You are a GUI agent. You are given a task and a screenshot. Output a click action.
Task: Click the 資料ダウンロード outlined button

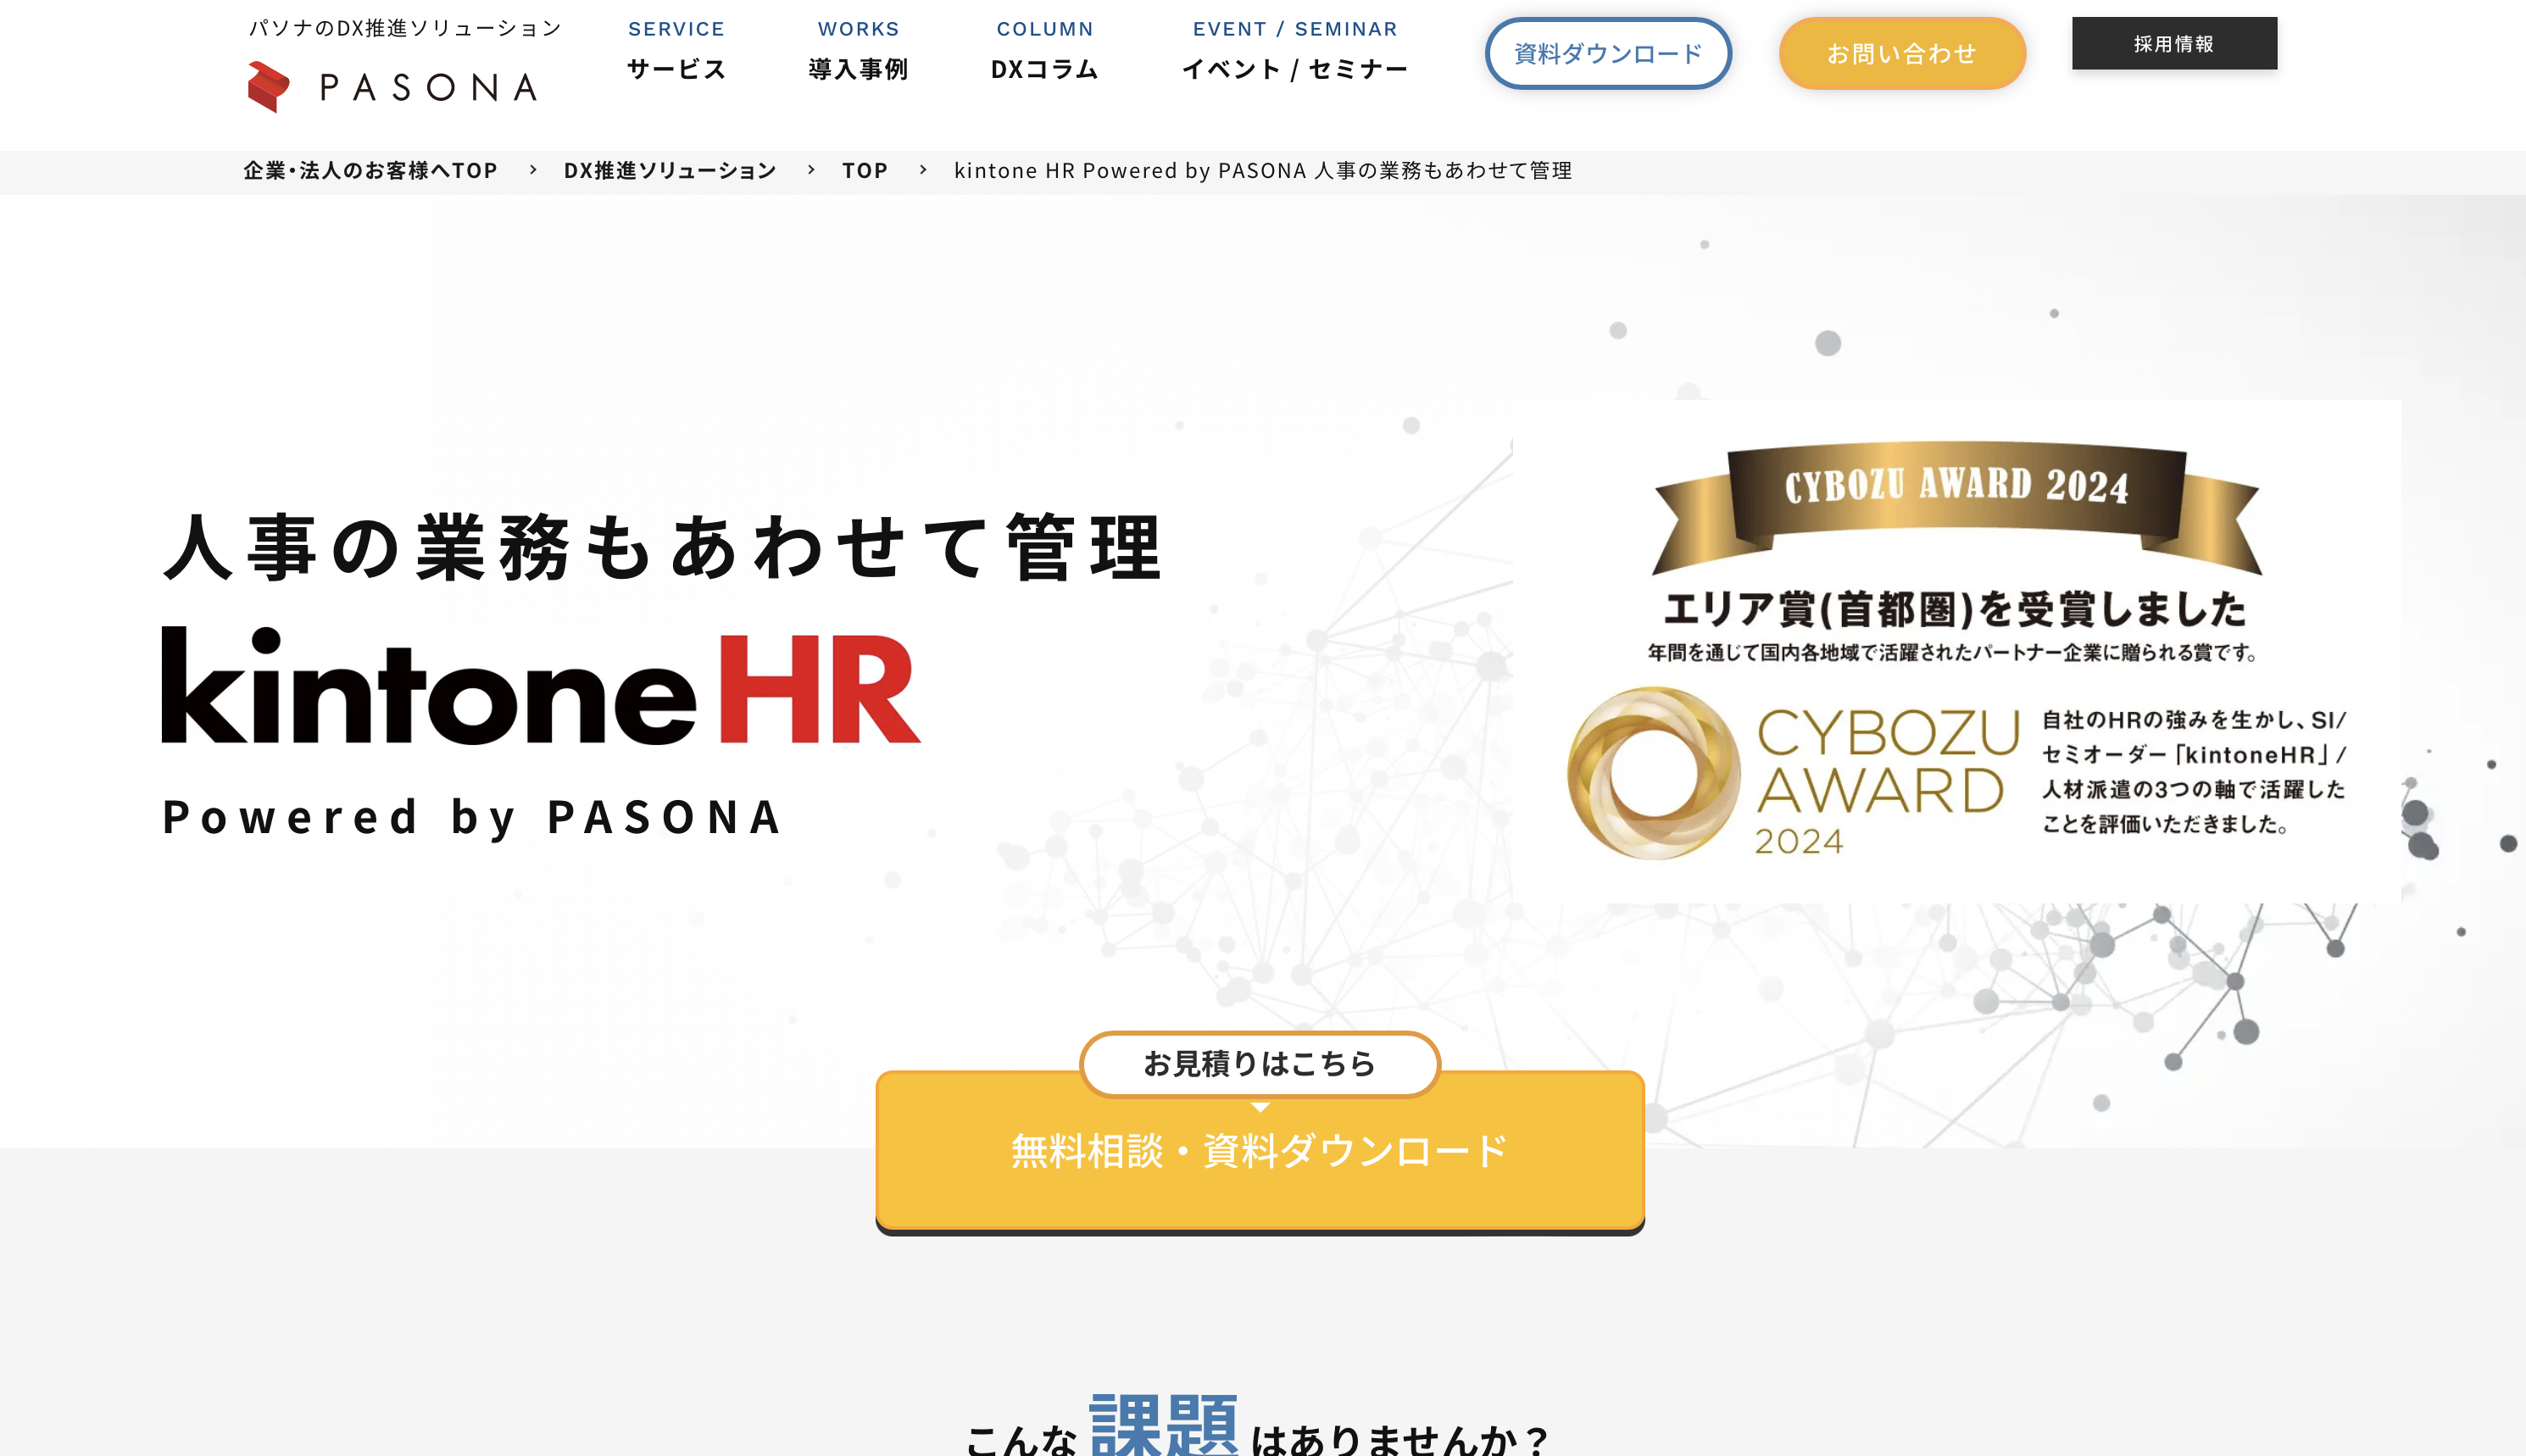pos(1608,53)
